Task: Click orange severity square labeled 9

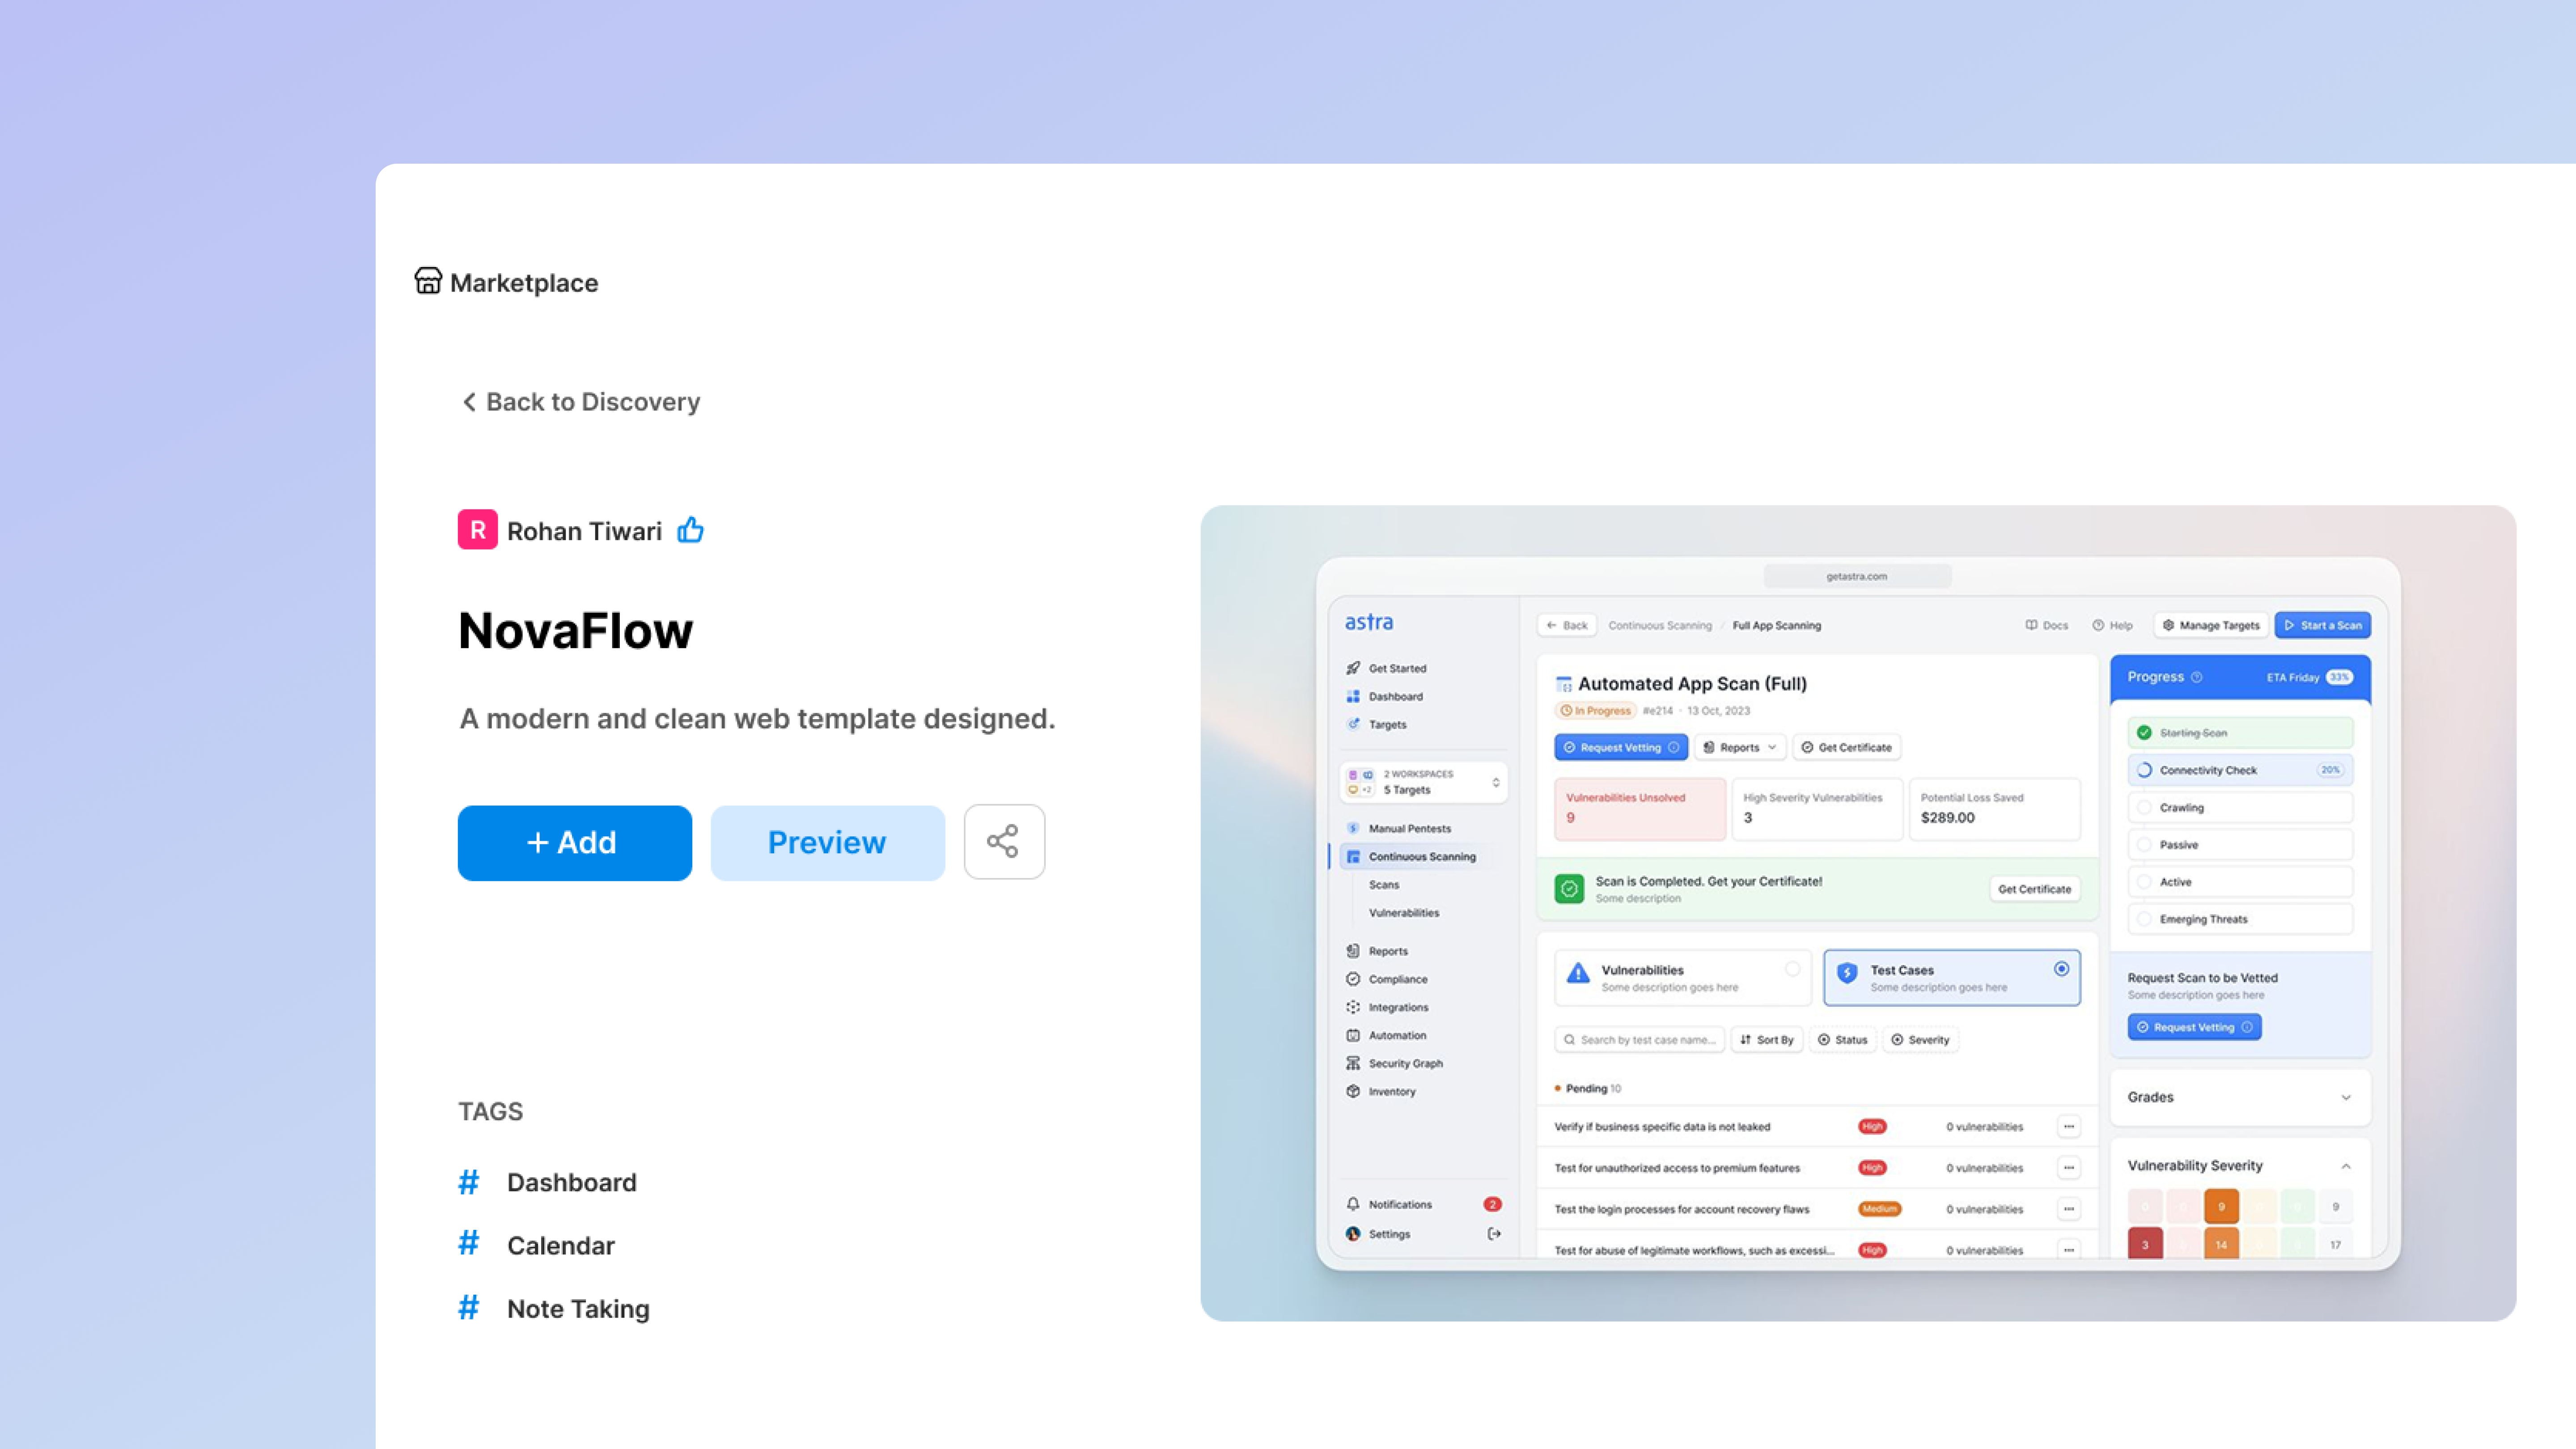Action: click(2221, 1206)
